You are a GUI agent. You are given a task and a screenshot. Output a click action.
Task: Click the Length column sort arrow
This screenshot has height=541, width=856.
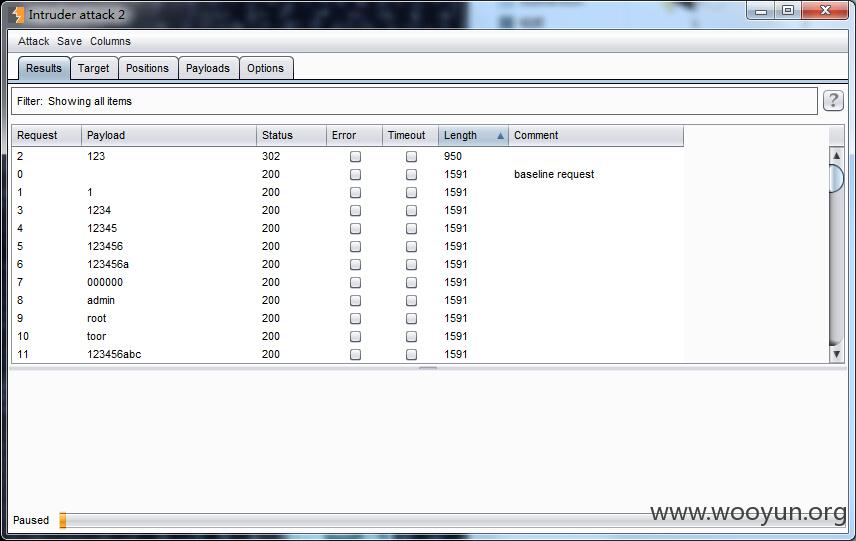500,135
